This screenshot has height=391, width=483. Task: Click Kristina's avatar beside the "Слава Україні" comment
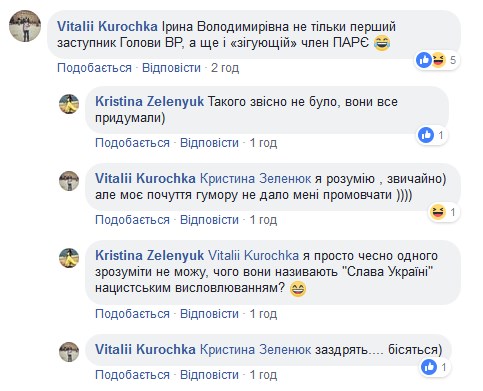click(x=69, y=258)
